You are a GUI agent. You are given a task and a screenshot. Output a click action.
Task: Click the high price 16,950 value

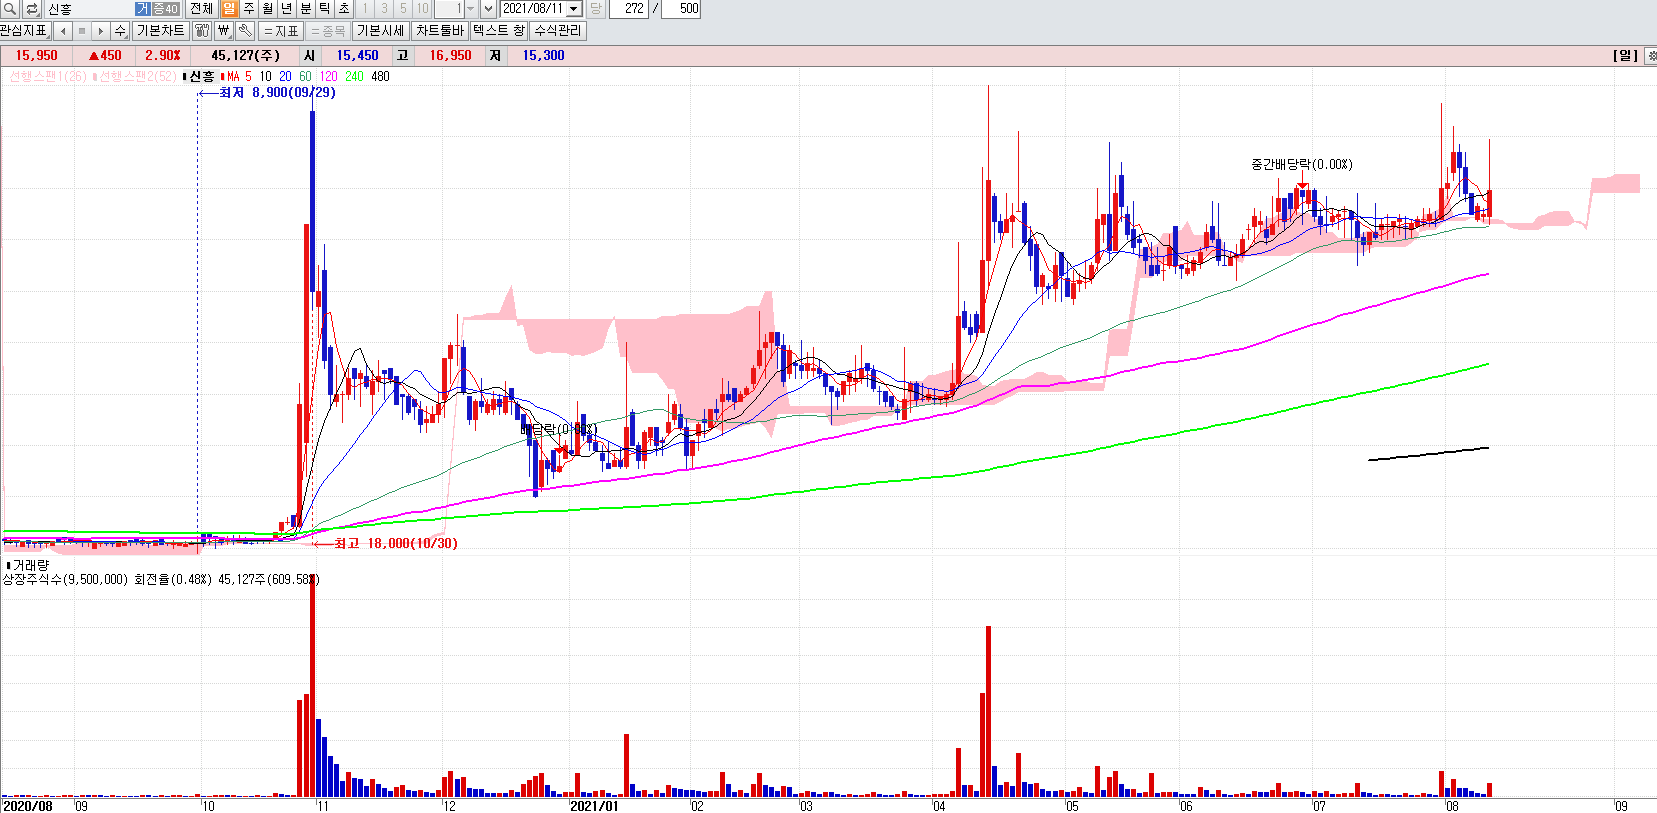click(x=450, y=55)
